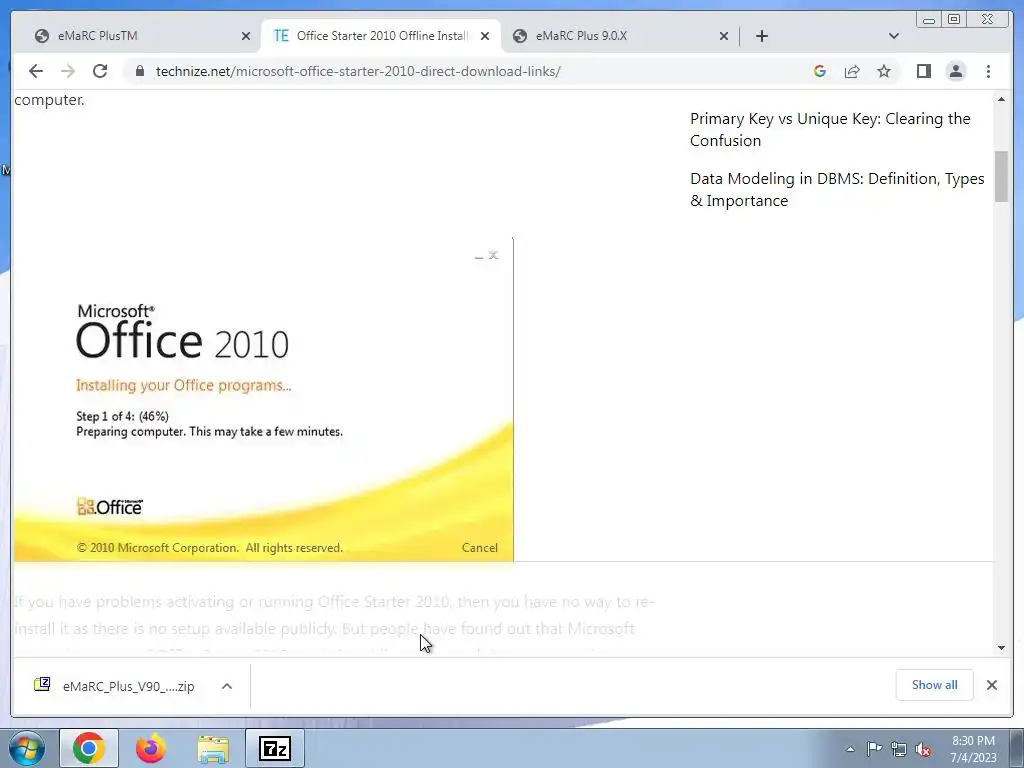Click the zip file icon in downloads bar
This screenshot has width=1024, height=768.
point(42,684)
